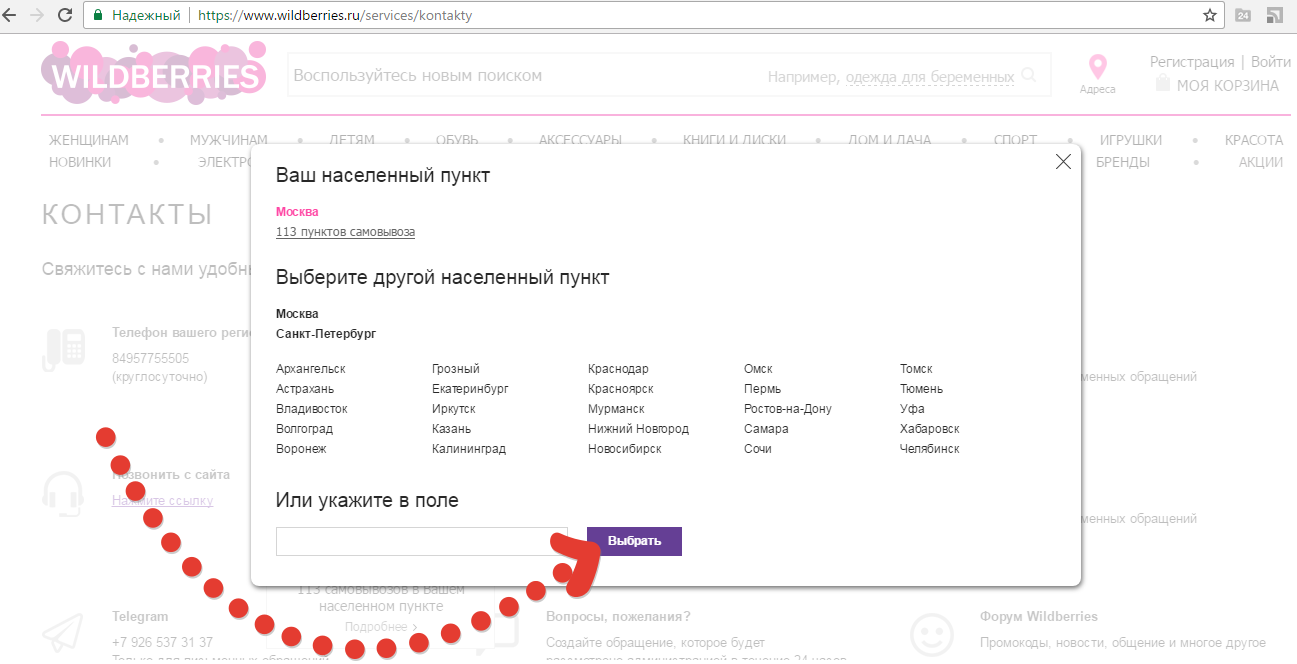This screenshot has height=664, width=1297.
Task: Choose Сочи city
Action: coord(758,449)
